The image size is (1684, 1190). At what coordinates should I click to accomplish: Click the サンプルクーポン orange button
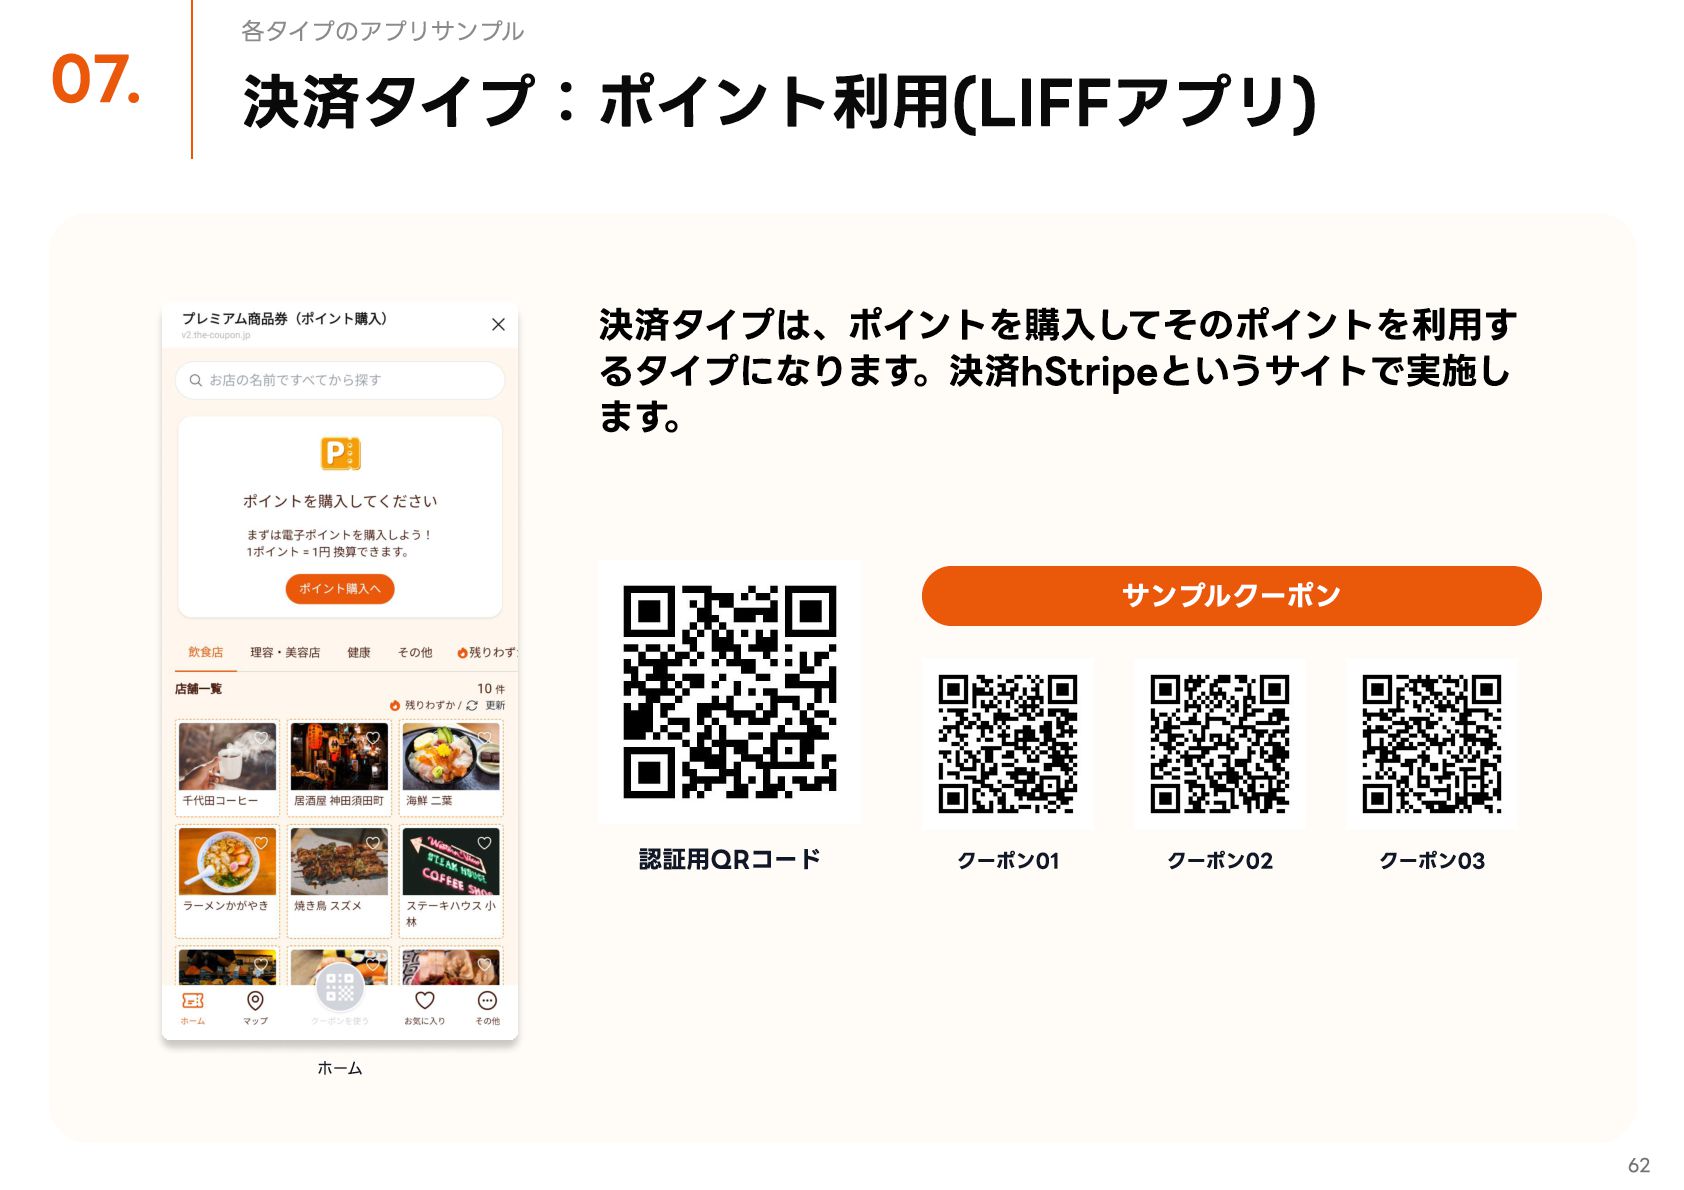(1231, 596)
